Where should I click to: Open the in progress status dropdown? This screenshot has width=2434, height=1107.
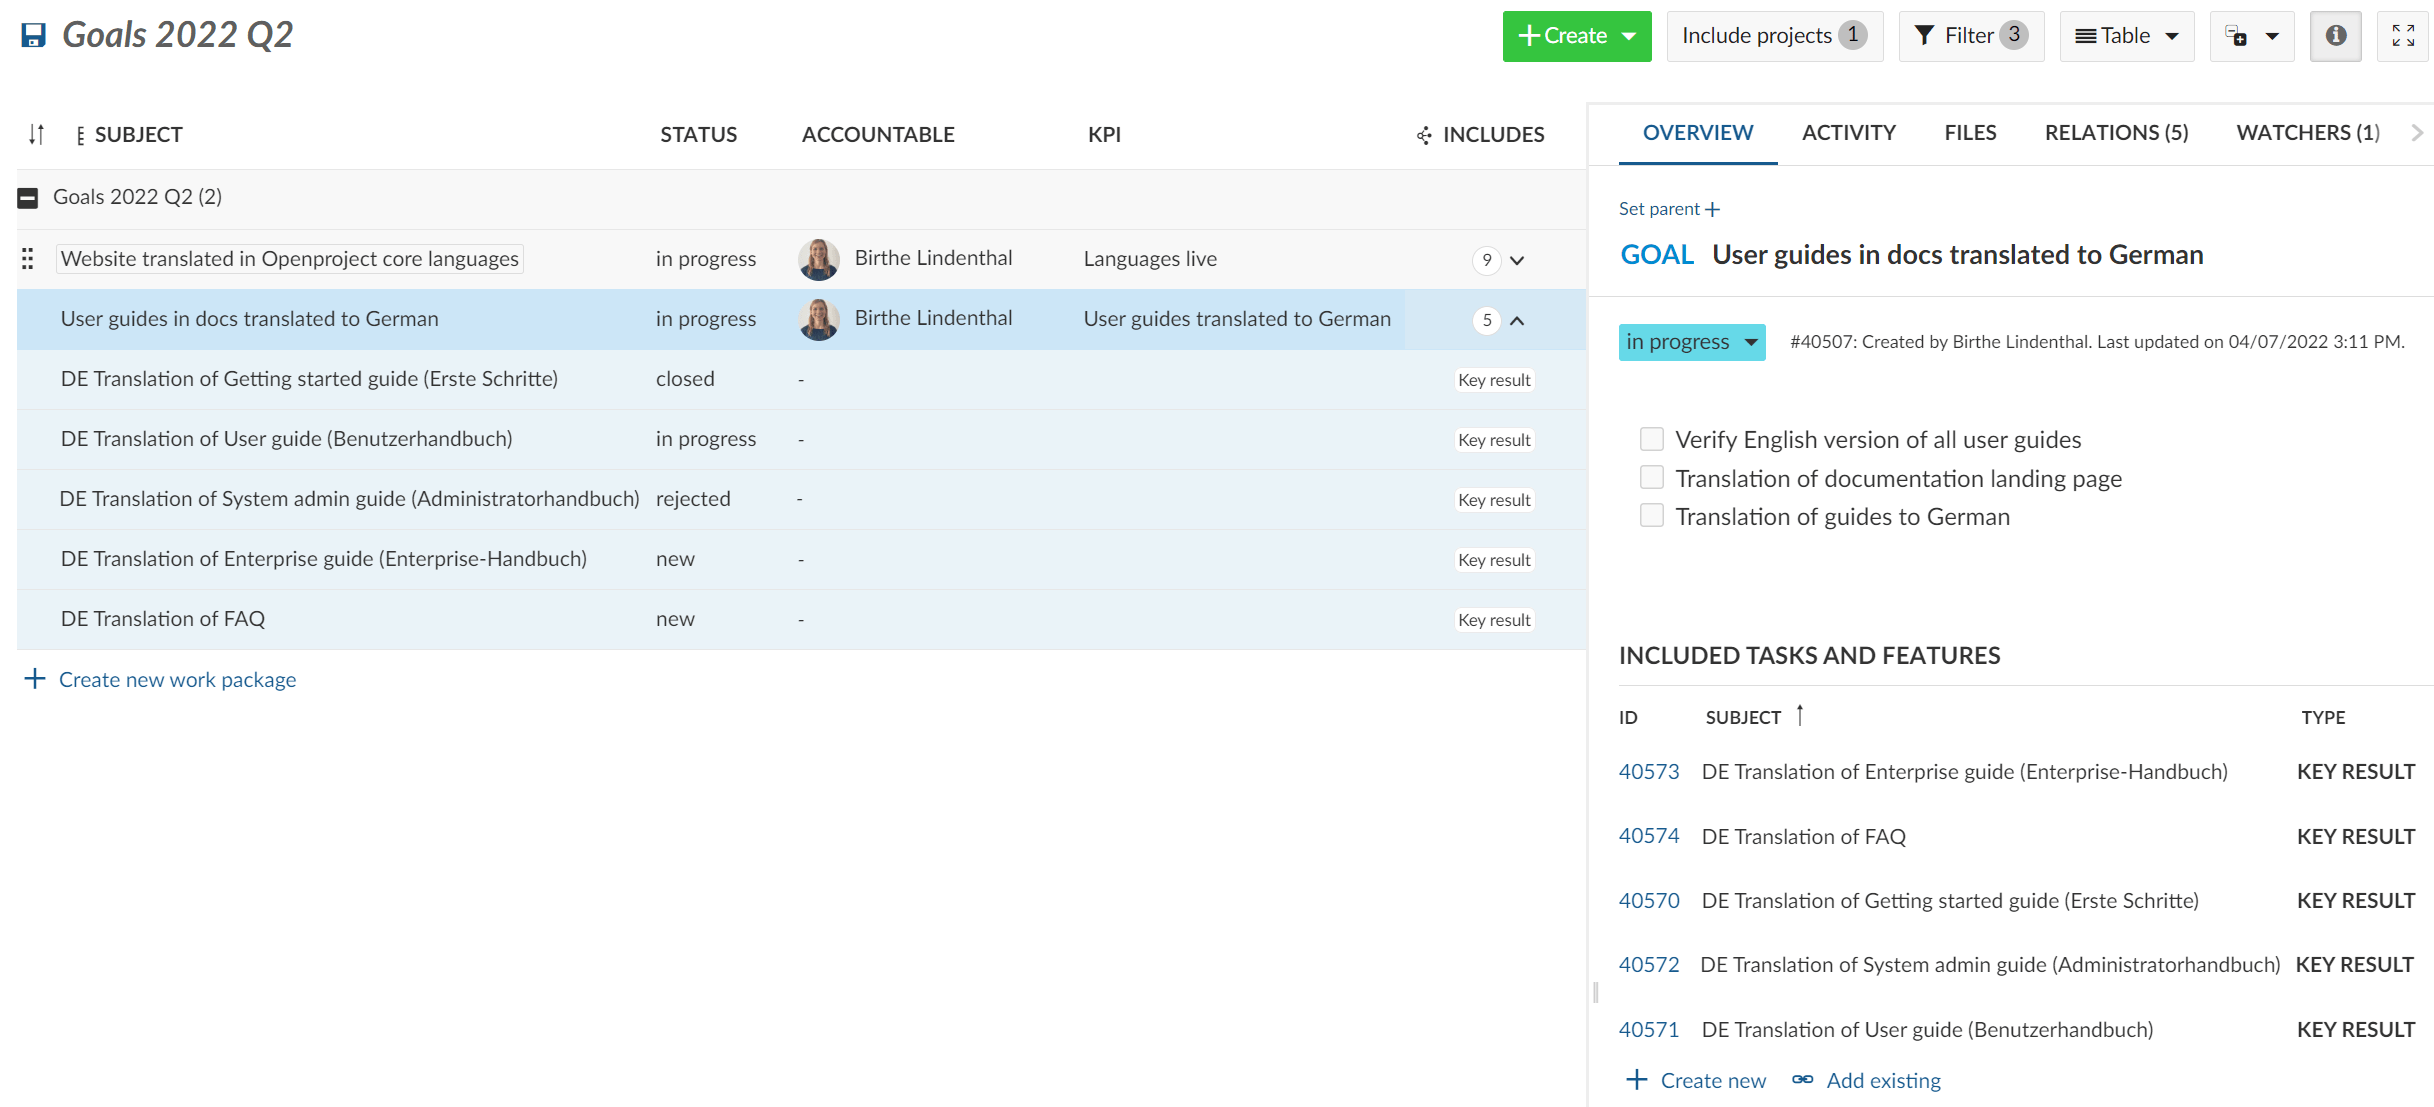click(1692, 342)
